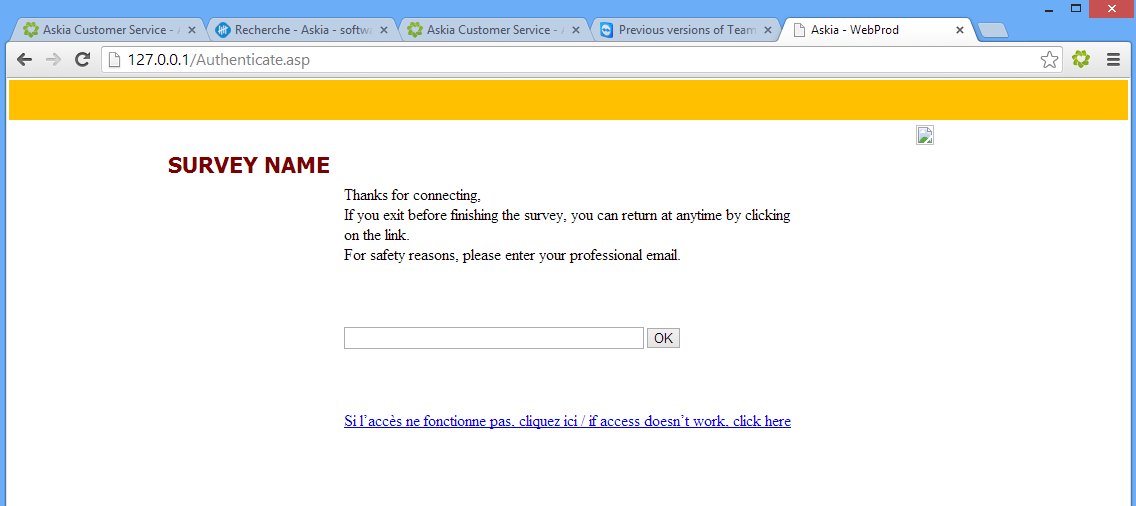Close the Previous versions of Team tab

tap(768, 30)
